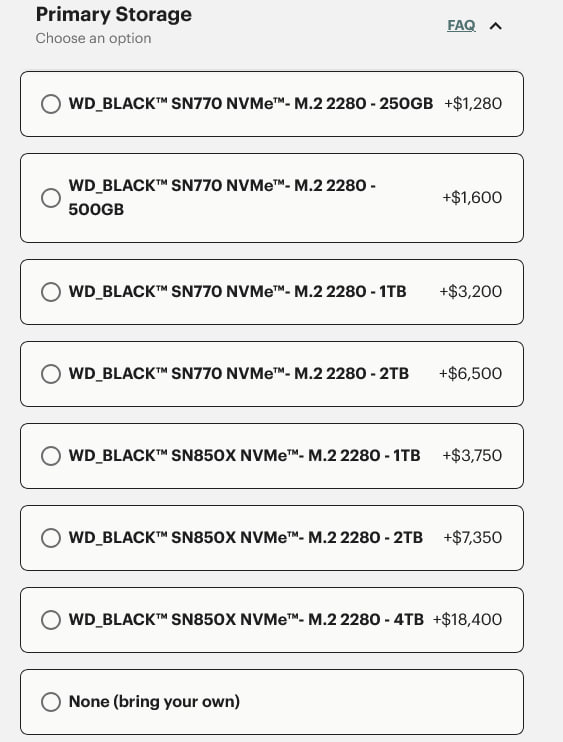Click the +$18,400 price label
This screenshot has width=563, height=742.
(x=467, y=619)
